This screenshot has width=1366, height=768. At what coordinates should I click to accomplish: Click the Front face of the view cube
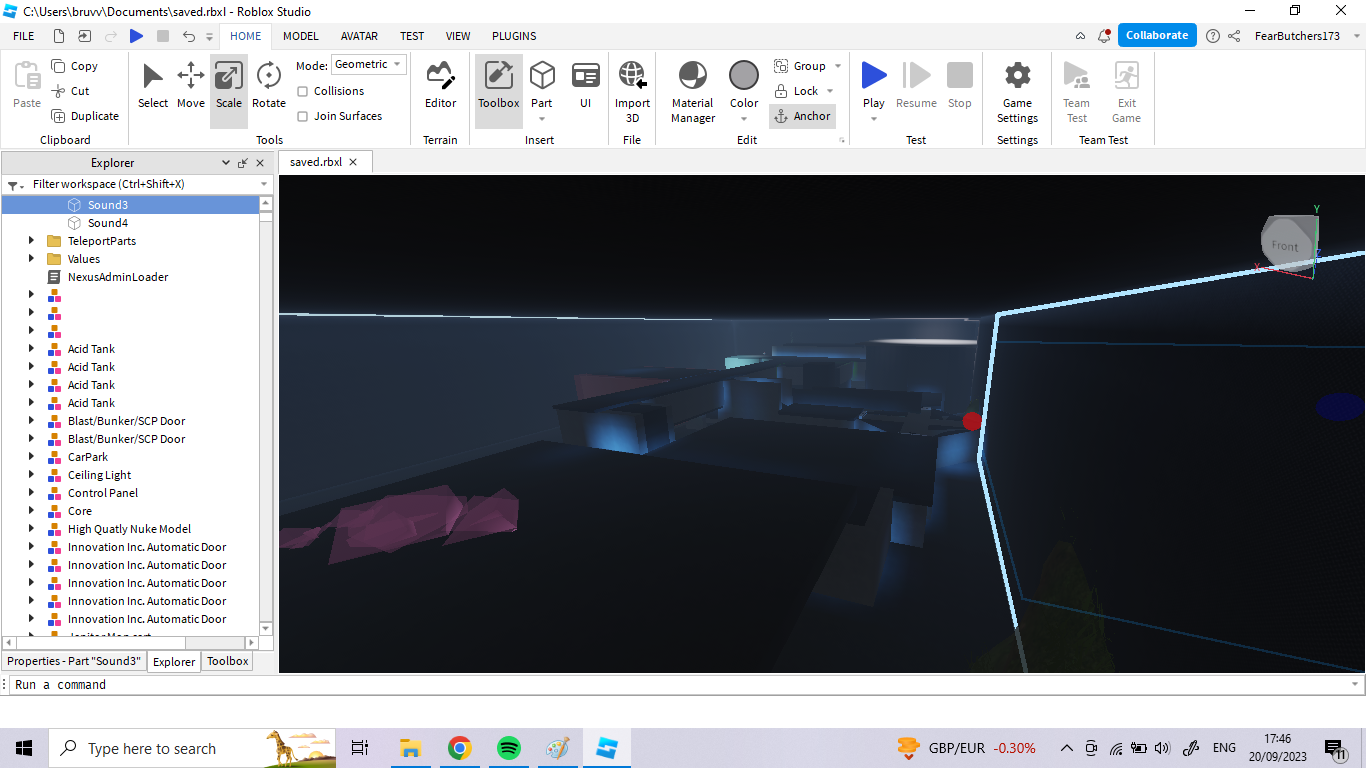(x=1285, y=246)
